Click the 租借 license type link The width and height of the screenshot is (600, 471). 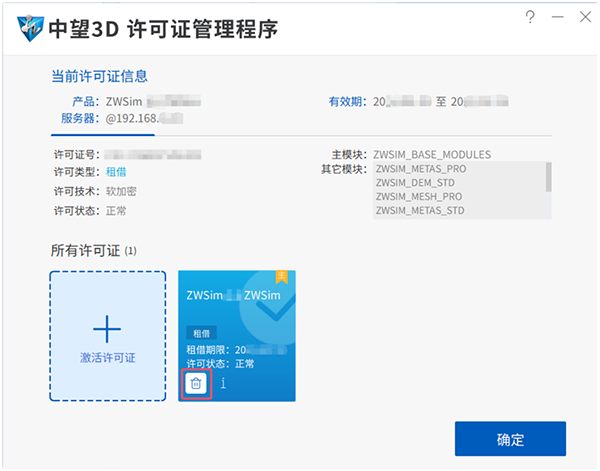coord(116,172)
